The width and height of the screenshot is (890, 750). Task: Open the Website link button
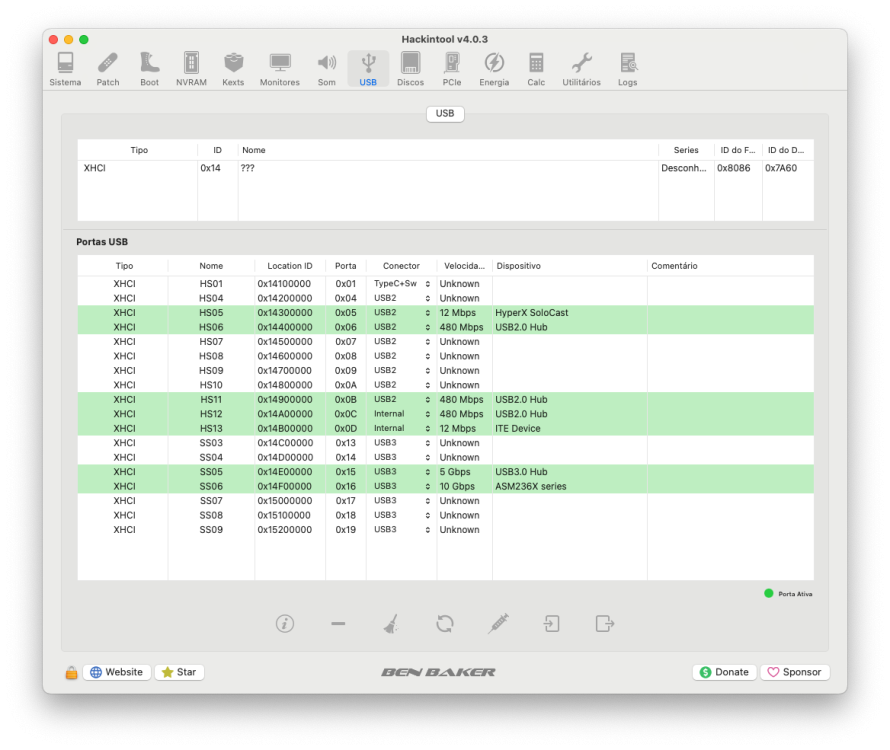point(117,672)
